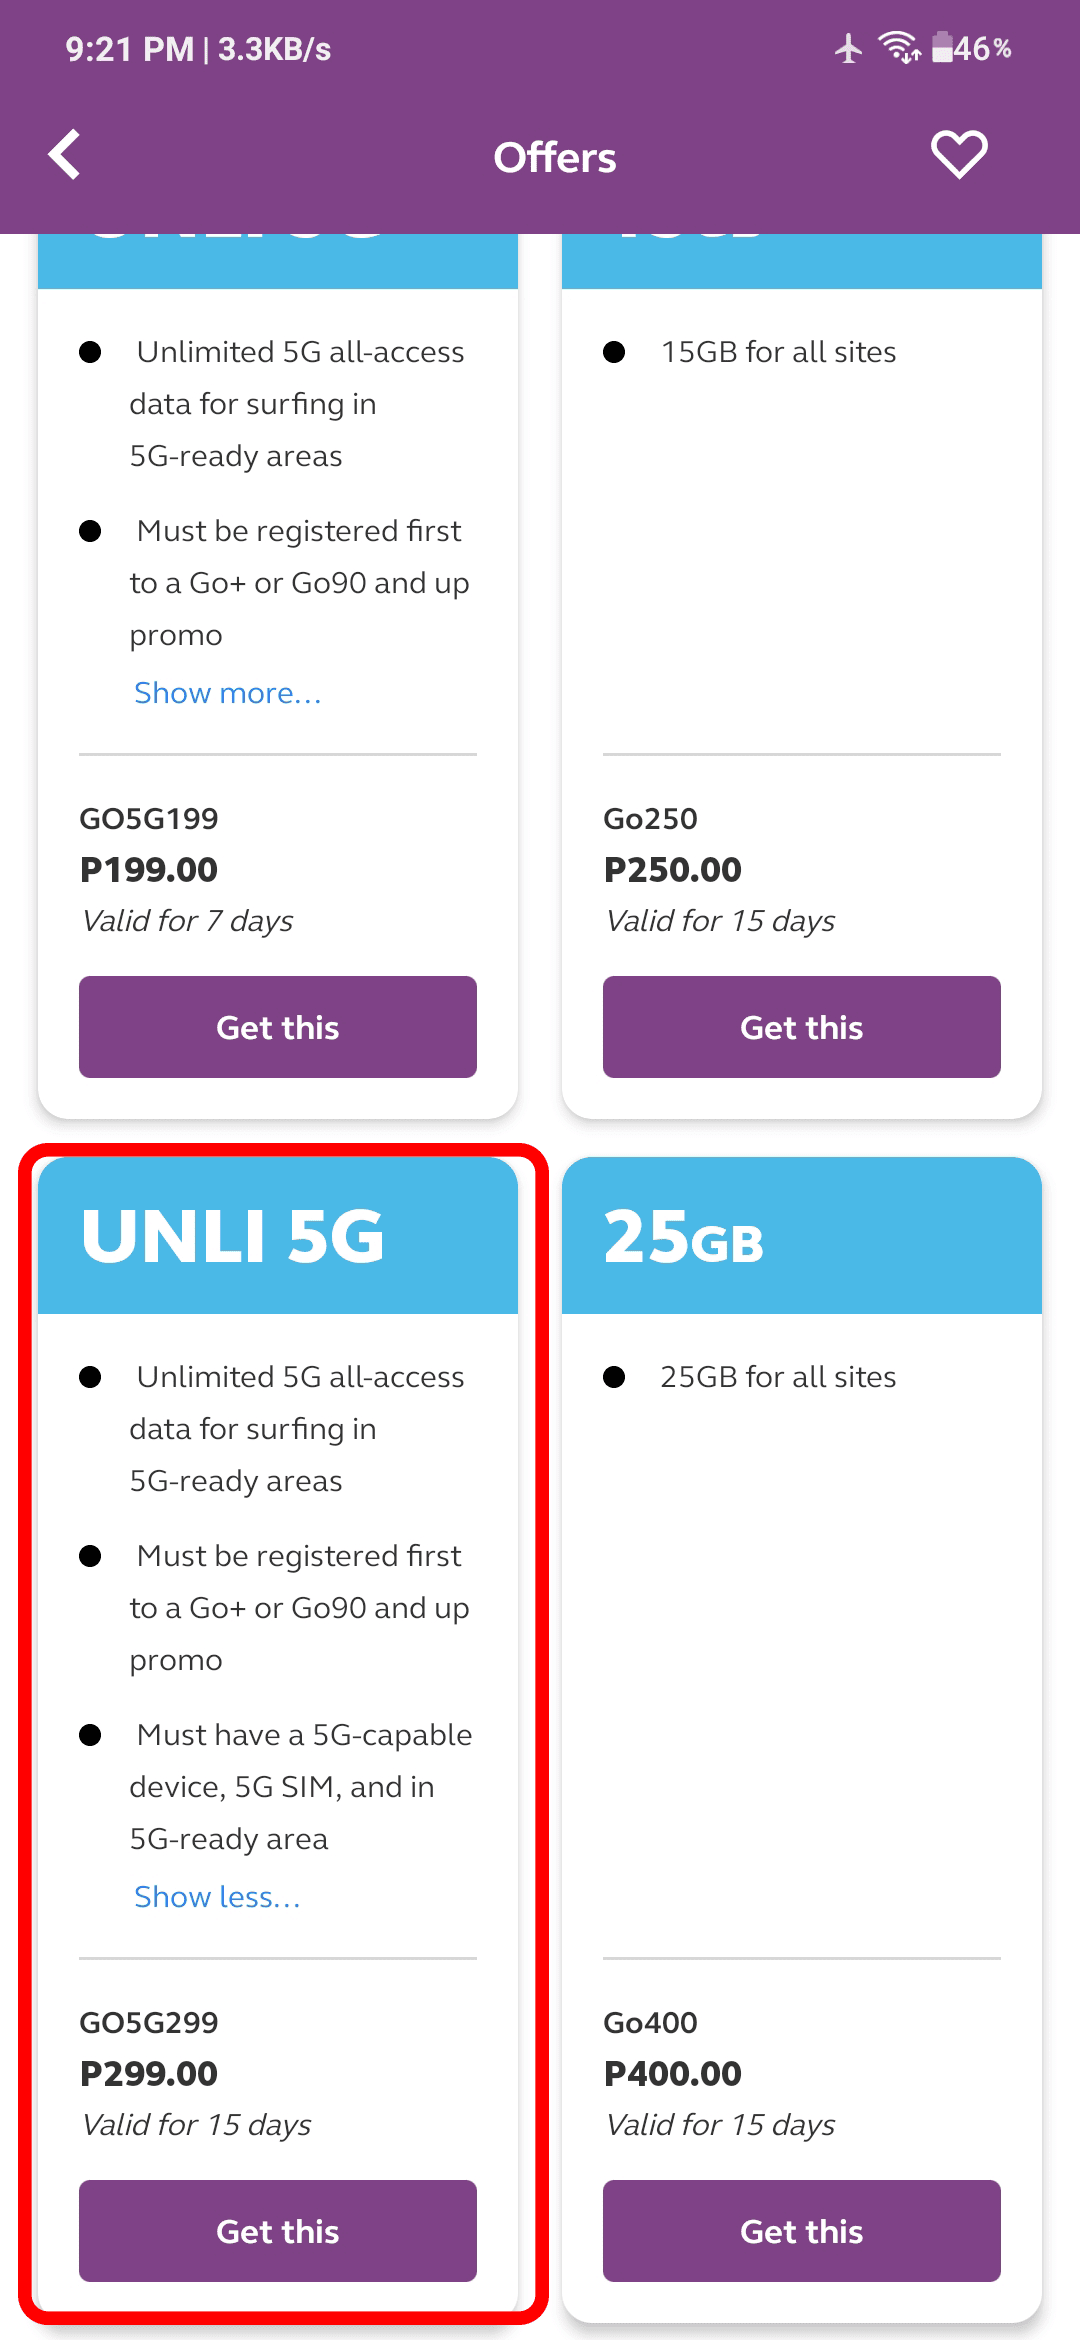Collapse details via 'Show less...' on UNLI 5G card

(x=216, y=1895)
